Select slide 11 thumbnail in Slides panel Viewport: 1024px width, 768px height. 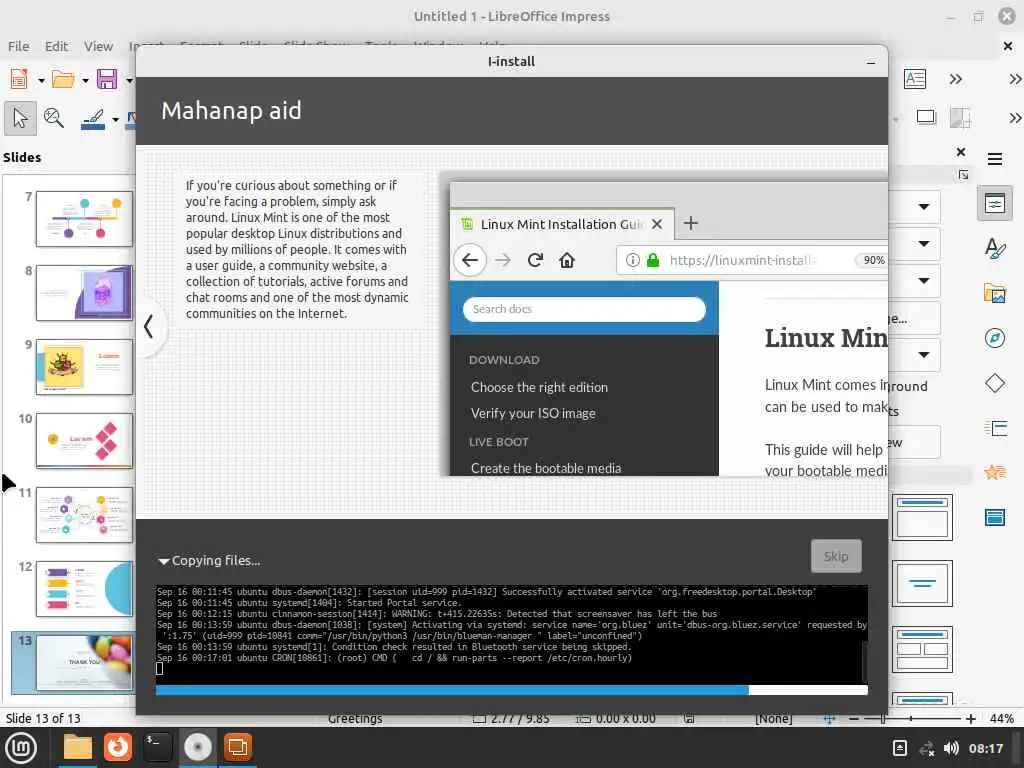(x=84, y=515)
